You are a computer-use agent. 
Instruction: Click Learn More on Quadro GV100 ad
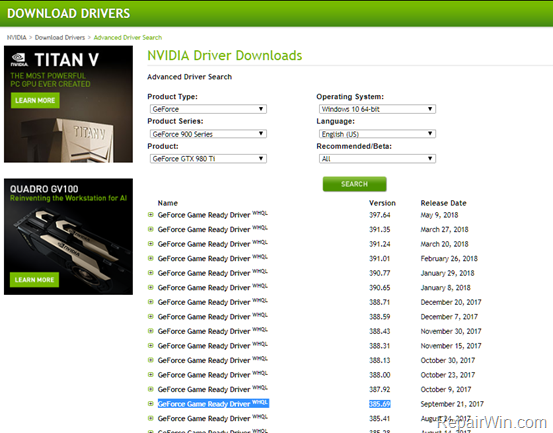[x=35, y=280]
